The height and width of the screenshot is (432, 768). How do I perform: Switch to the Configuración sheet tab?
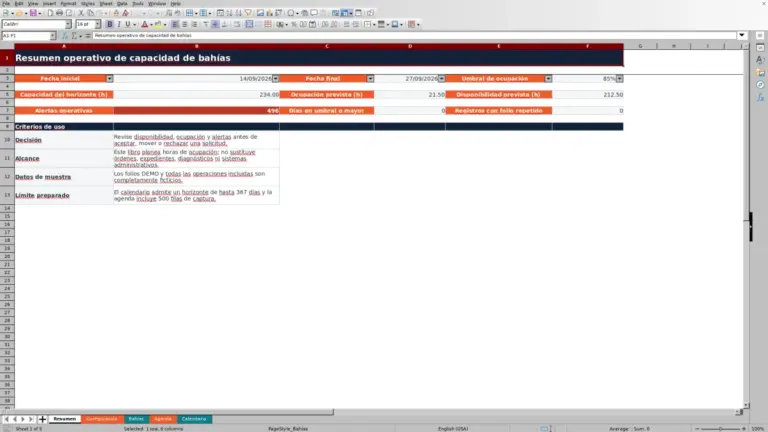pos(102,419)
